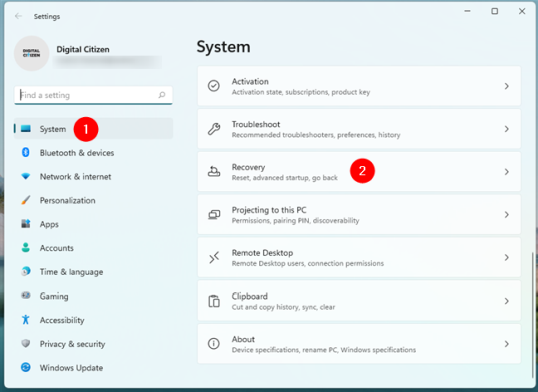538x392 pixels.
Task: Click 'Remote Desktop users, connection permissions' text
Action: [308, 263]
